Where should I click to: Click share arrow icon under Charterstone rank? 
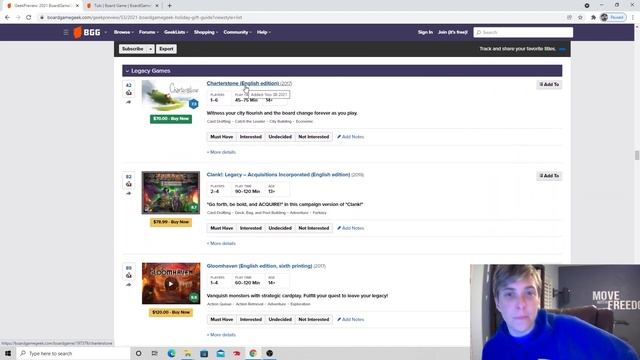(129, 102)
